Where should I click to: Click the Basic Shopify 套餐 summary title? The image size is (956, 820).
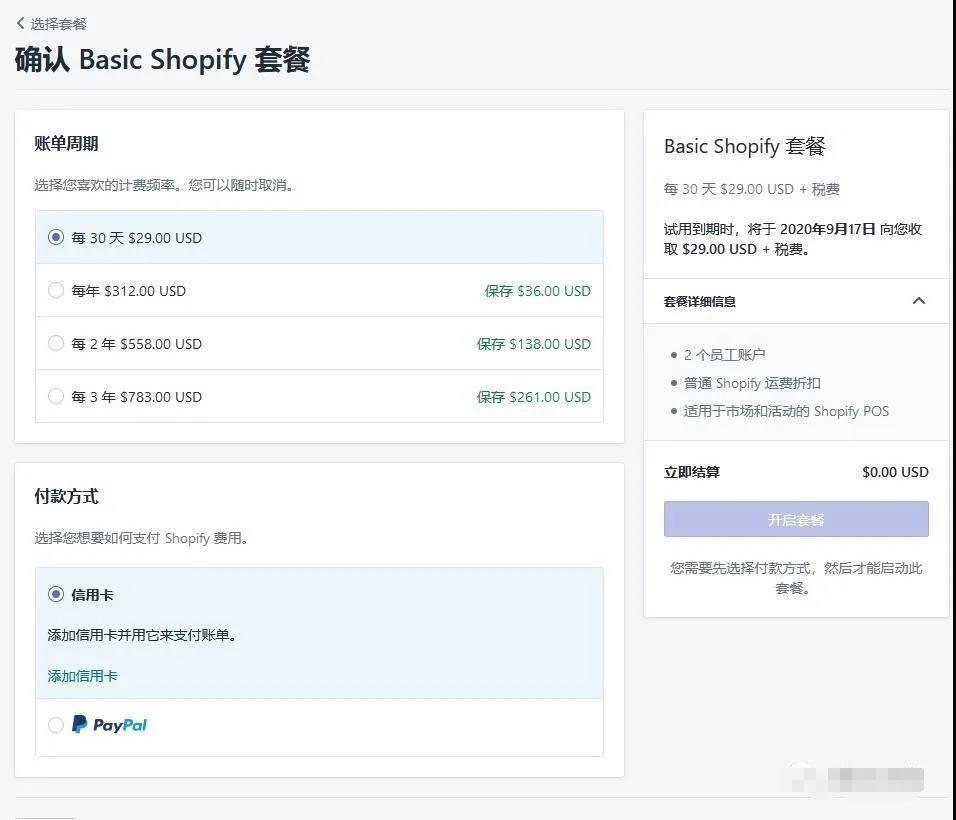(744, 146)
